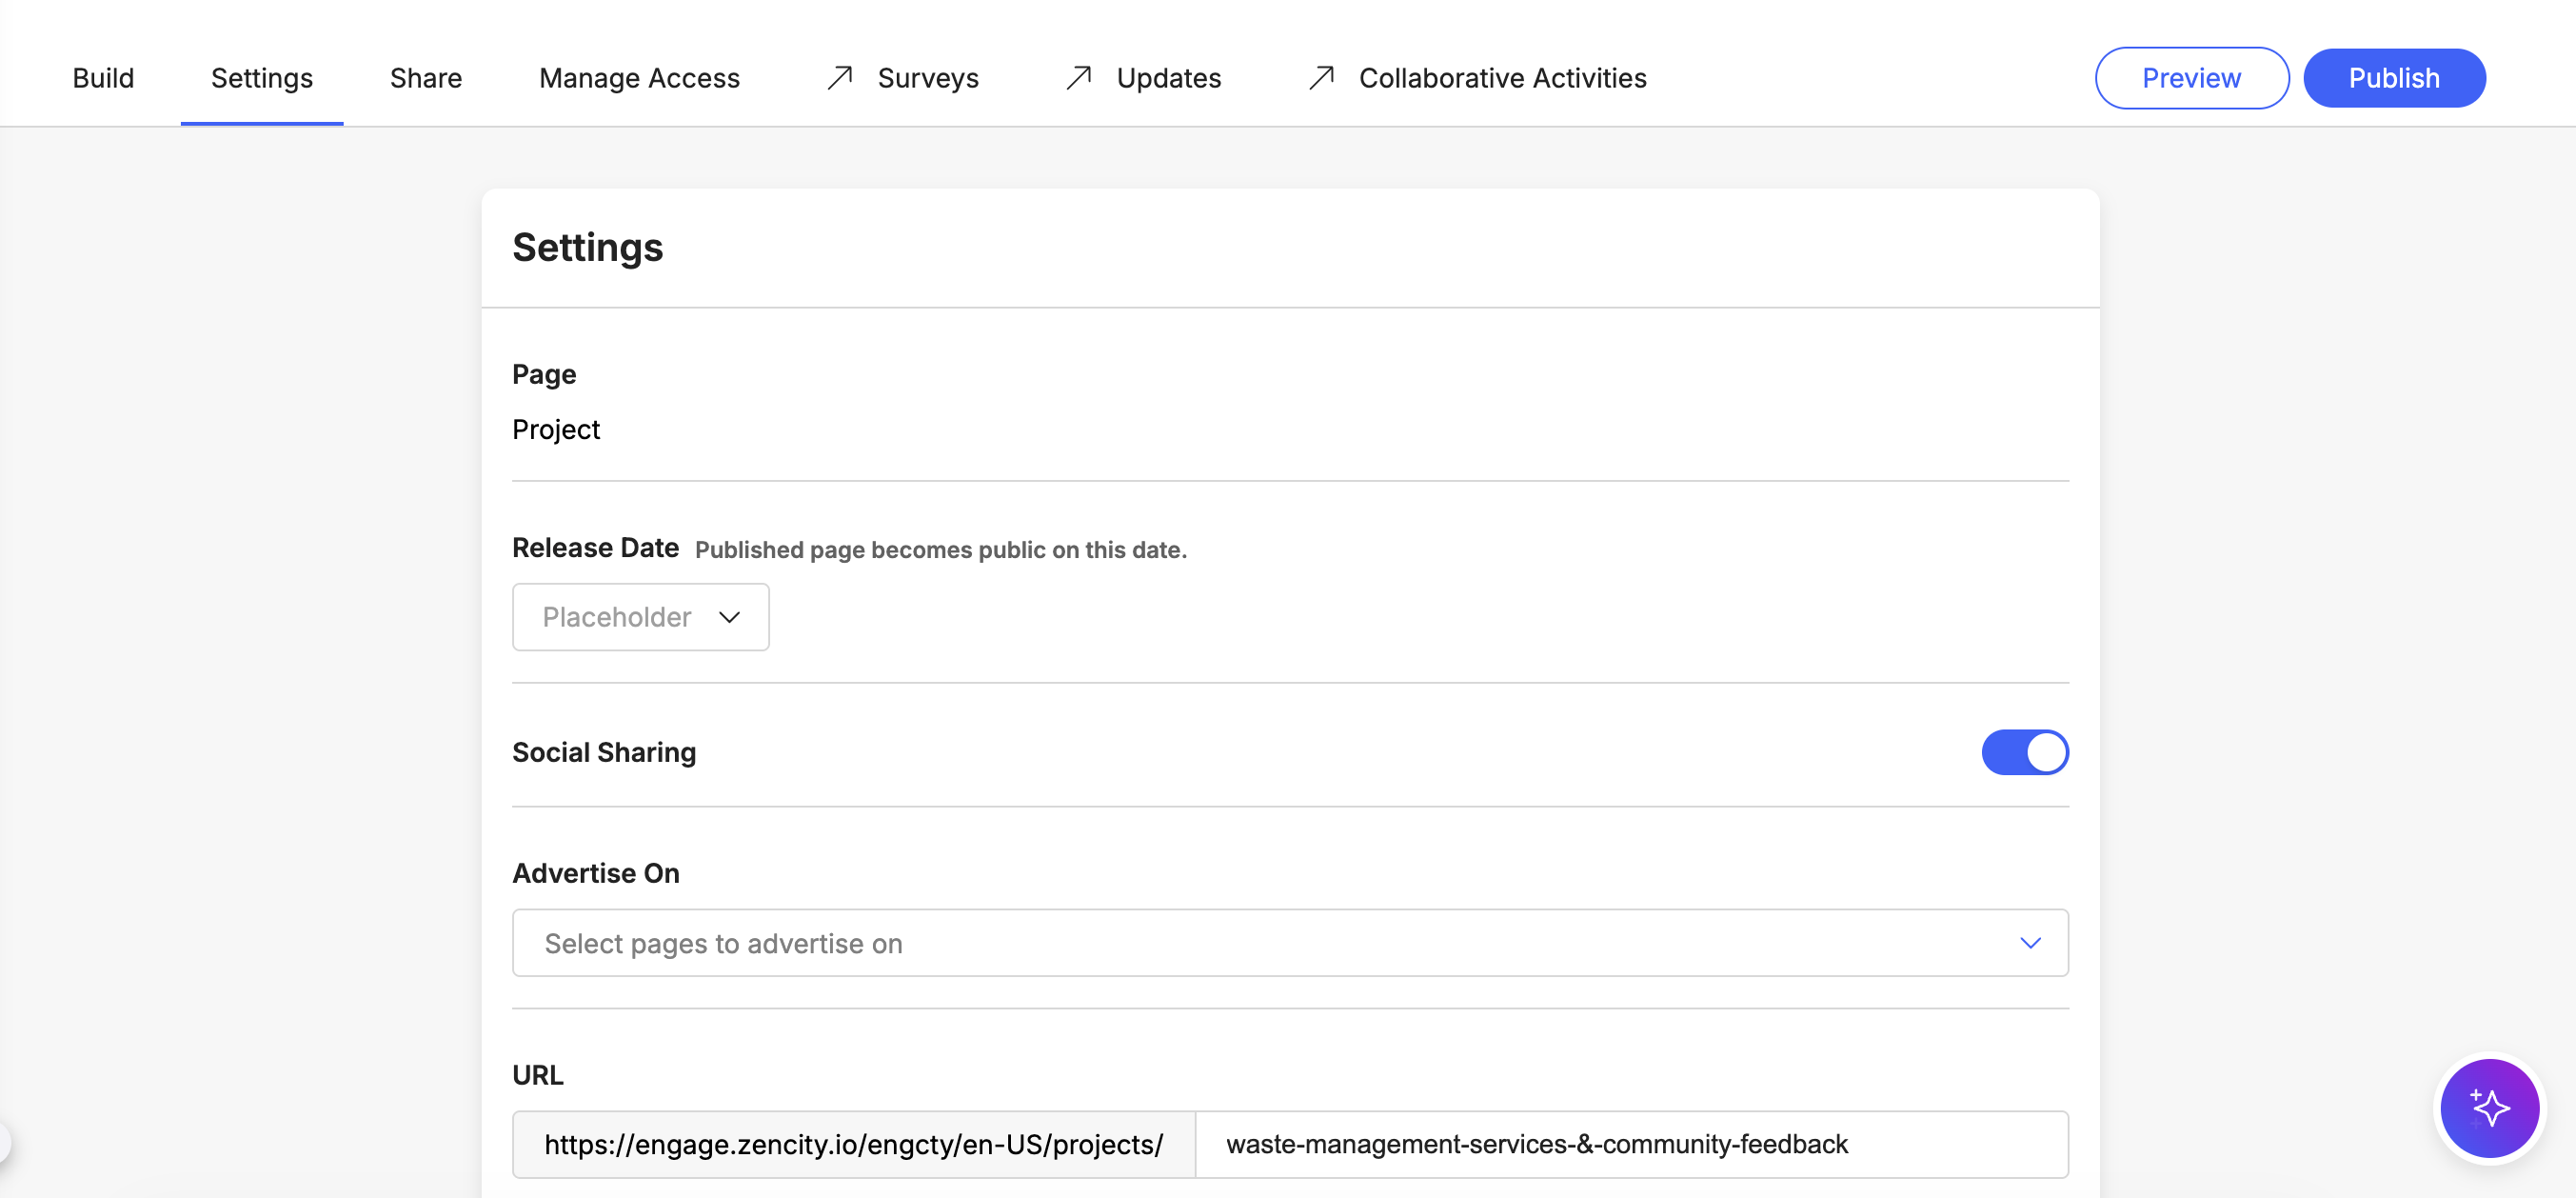Click the URL slug input field

pos(1630,1144)
